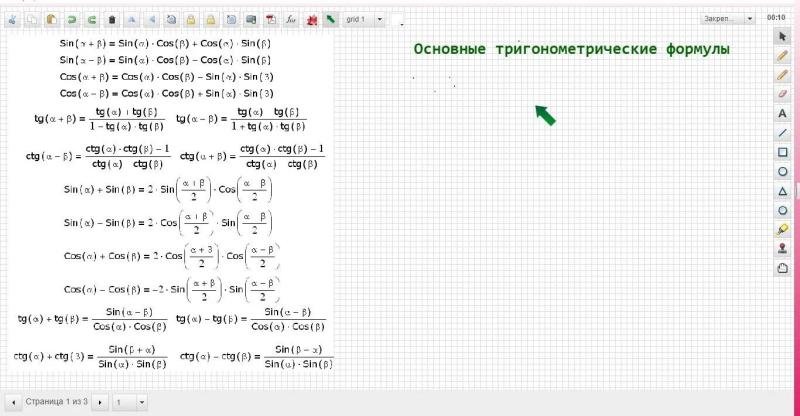
Task: Select the rectangle shape tool
Action: pyautogui.click(x=782, y=152)
